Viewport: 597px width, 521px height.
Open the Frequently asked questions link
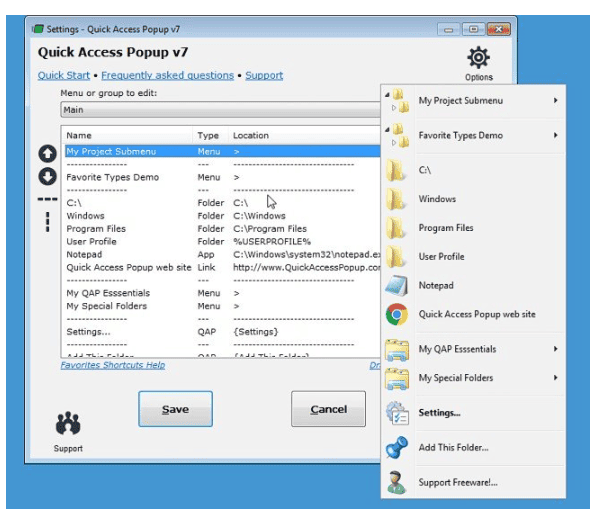click(x=168, y=75)
